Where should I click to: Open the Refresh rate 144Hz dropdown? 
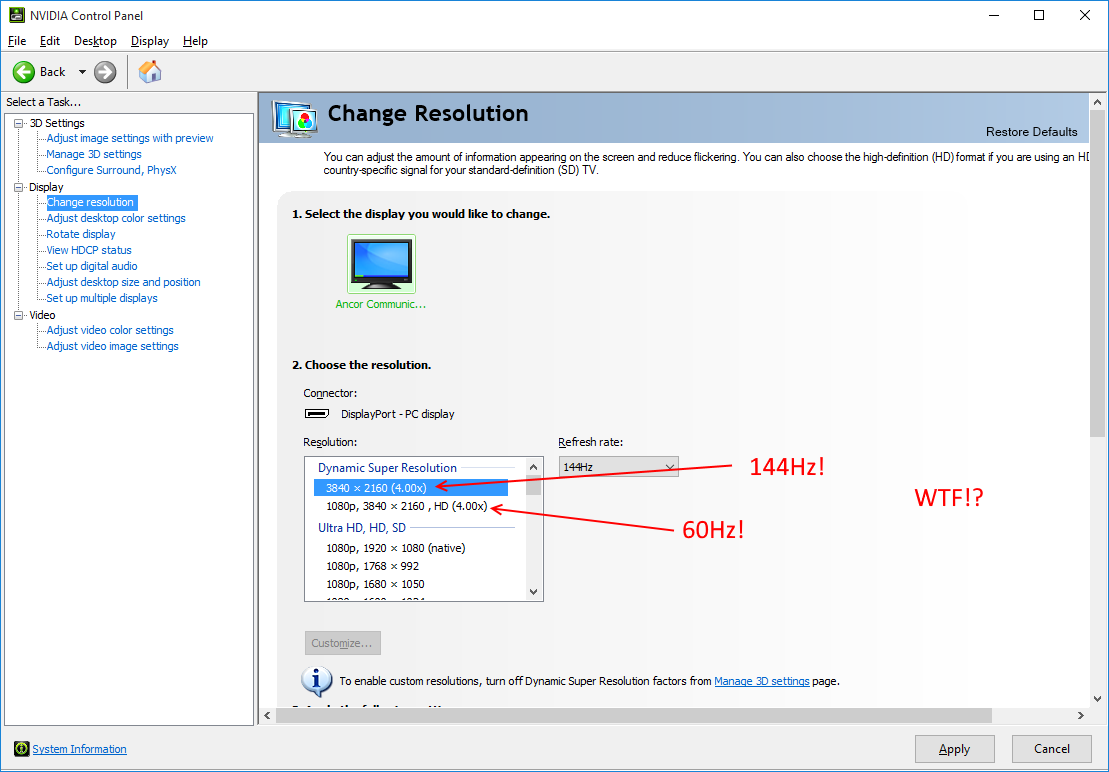618,467
